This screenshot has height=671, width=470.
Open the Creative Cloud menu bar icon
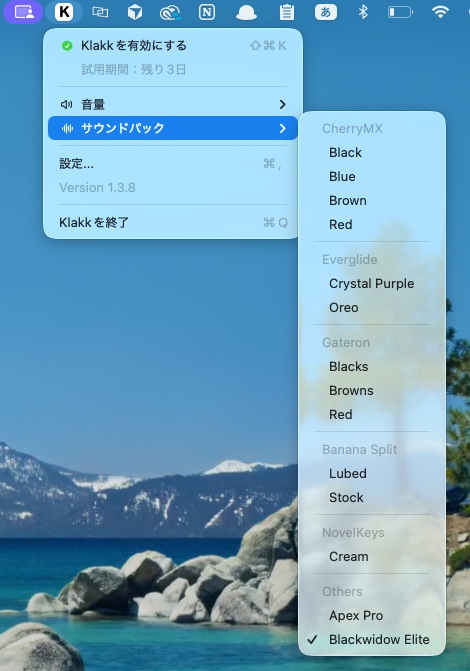tap(170, 12)
